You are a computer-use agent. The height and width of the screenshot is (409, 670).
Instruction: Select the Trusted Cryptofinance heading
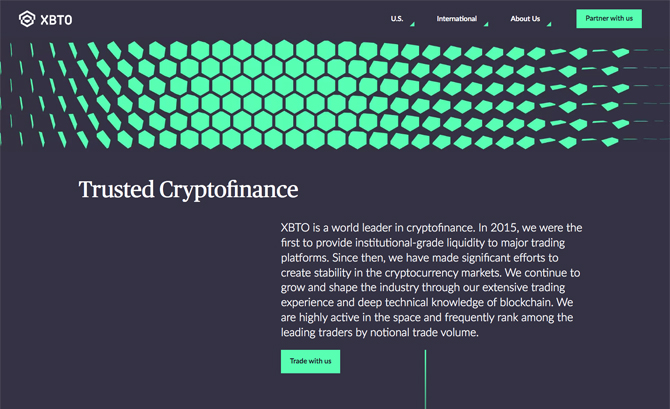188,190
